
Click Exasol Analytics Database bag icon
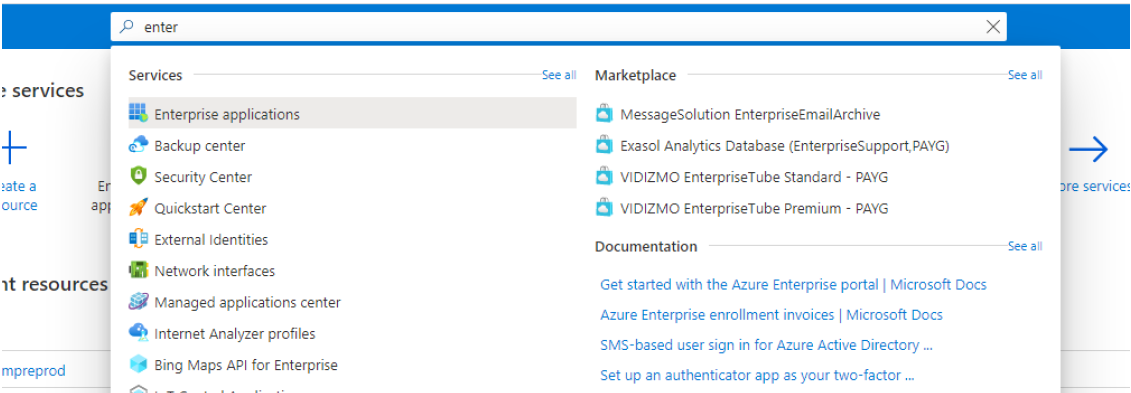(x=604, y=146)
